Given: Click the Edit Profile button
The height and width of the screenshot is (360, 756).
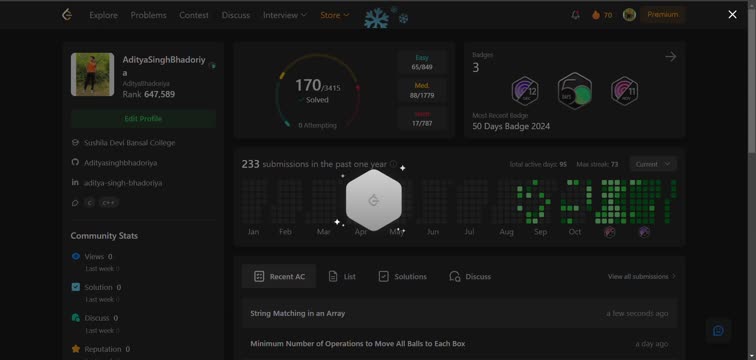Looking at the screenshot, I should click(x=143, y=119).
